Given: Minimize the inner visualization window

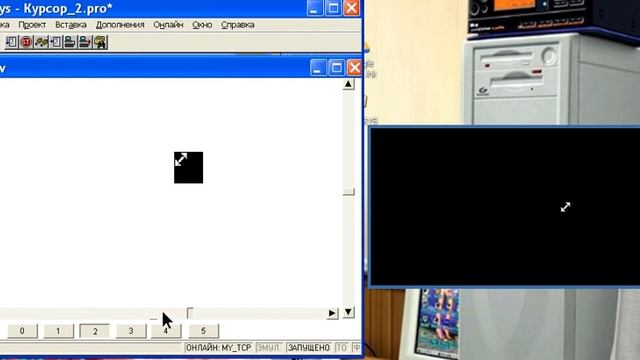Looking at the screenshot, I should [x=318, y=67].
